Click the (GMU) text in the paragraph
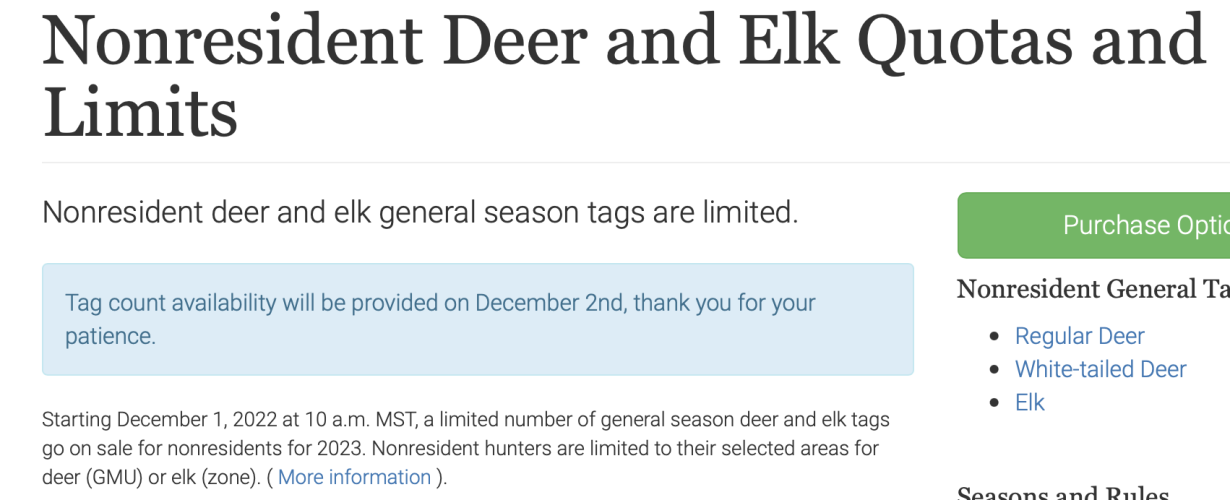 click(x=116, y=477)
